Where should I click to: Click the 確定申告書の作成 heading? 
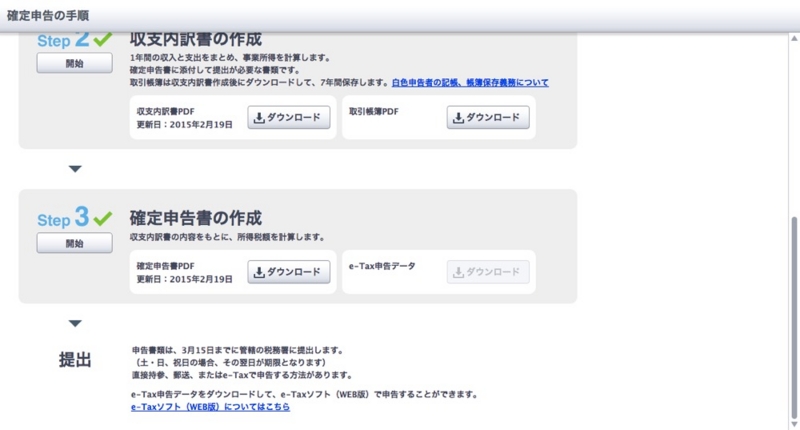[195, 218]
